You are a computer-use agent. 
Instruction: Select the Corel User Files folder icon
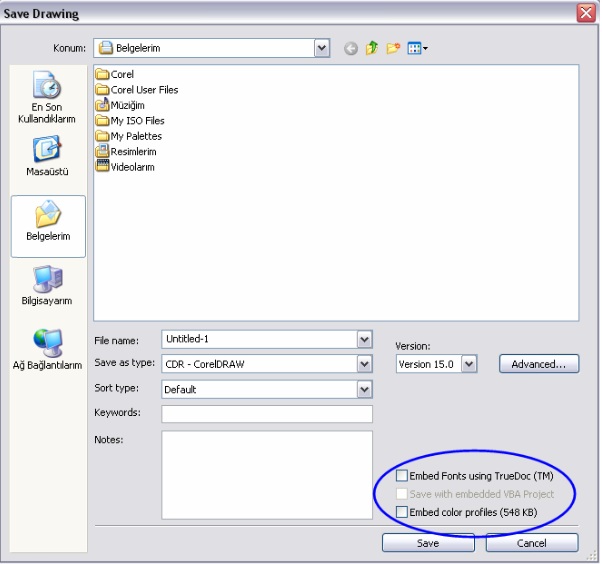[x=102, y=90]
